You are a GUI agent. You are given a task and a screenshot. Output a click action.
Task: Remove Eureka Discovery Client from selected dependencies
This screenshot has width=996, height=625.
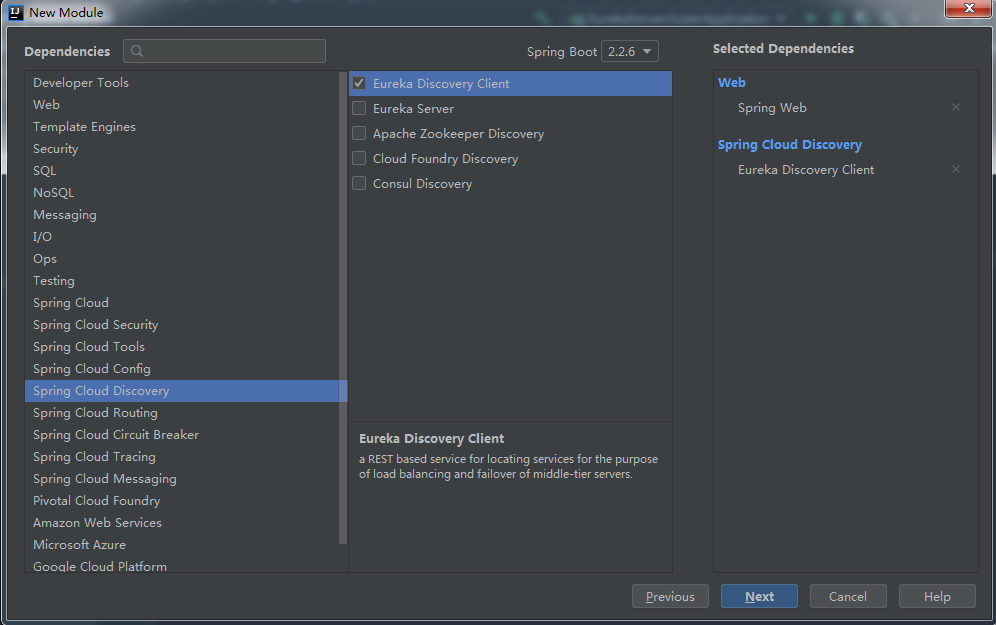click(955, 169)
